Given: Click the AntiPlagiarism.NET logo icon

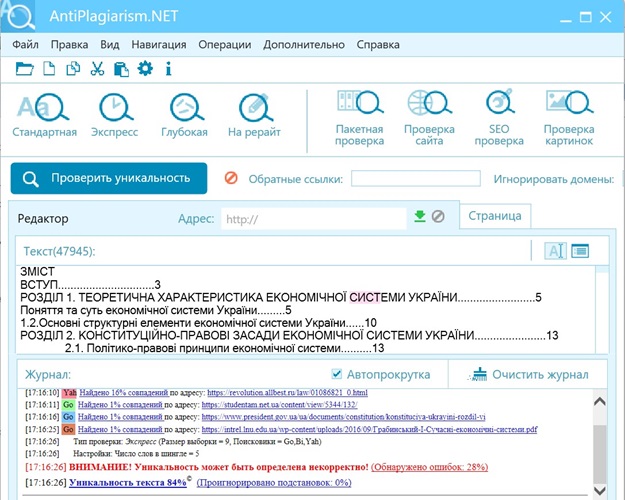Looking at the screenshot, I should coord(18,16).
